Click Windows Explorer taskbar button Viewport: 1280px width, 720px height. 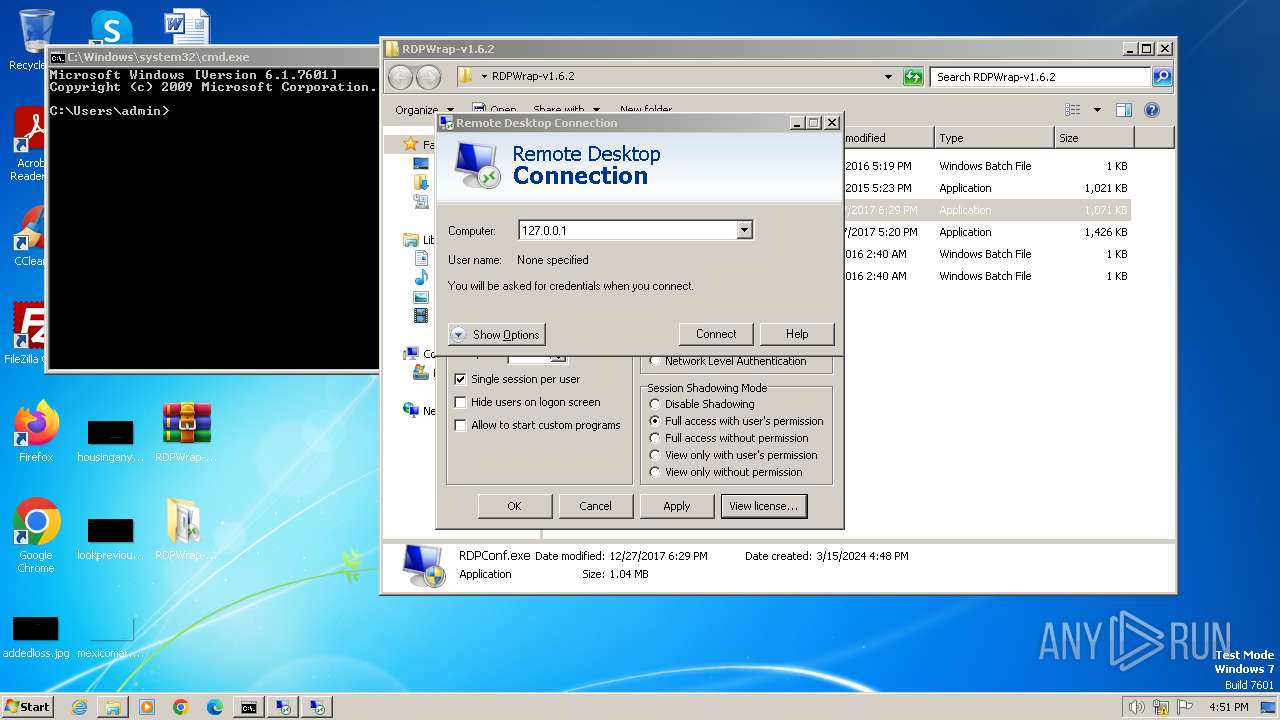113,707
